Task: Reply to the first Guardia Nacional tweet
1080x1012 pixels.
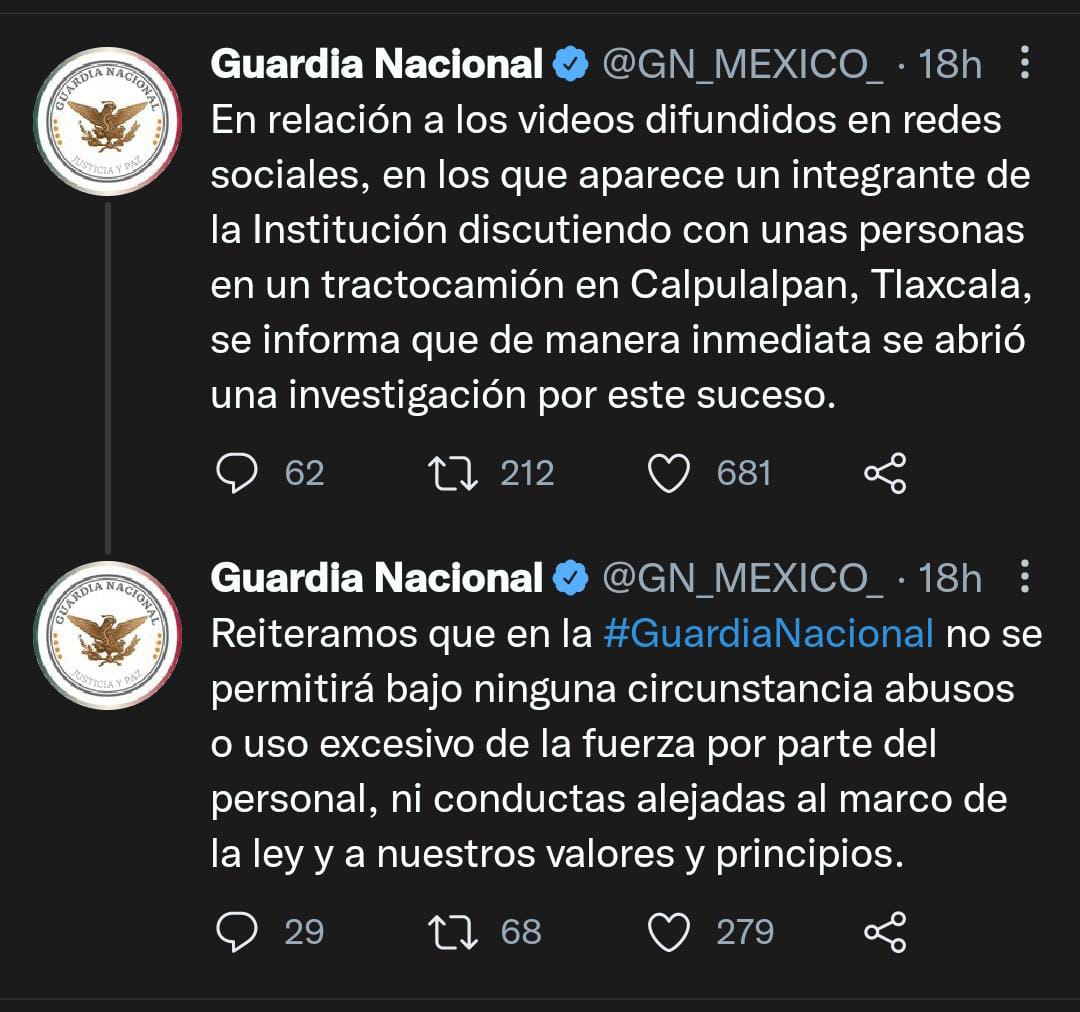Action: tap(237, 473)
